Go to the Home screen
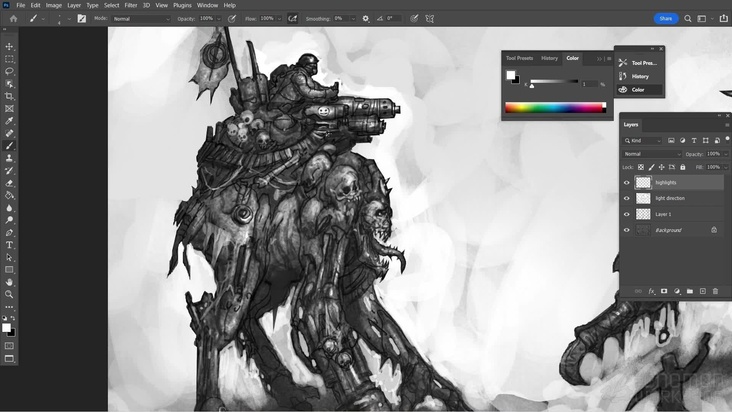Screen dimensions: 732x412 (13, 19)
